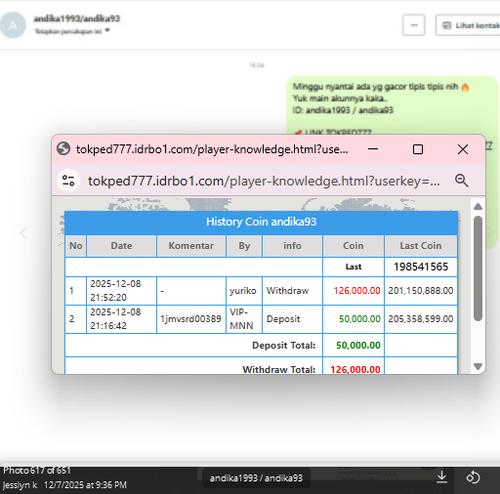Click the green chat message bubble
500x494 pixels.
392,105
